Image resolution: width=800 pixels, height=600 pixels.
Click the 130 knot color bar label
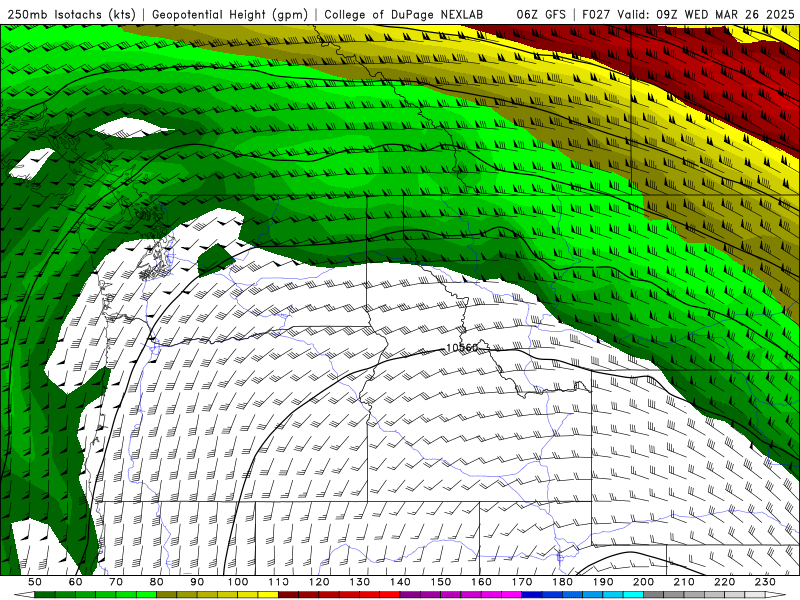(360, 582)
